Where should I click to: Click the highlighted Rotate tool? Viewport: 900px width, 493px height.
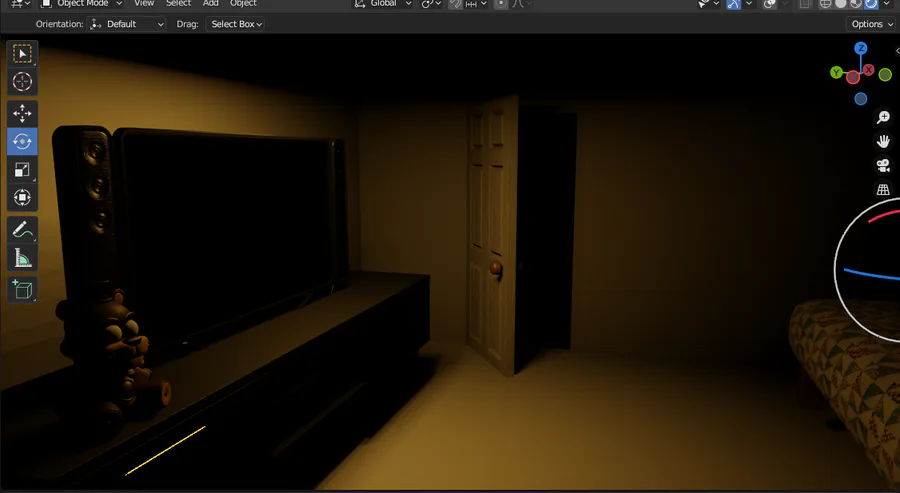click(x=22, y=142)
